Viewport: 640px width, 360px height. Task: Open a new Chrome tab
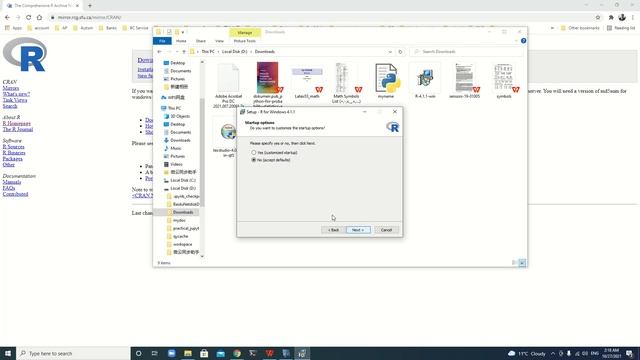point(90,6)
